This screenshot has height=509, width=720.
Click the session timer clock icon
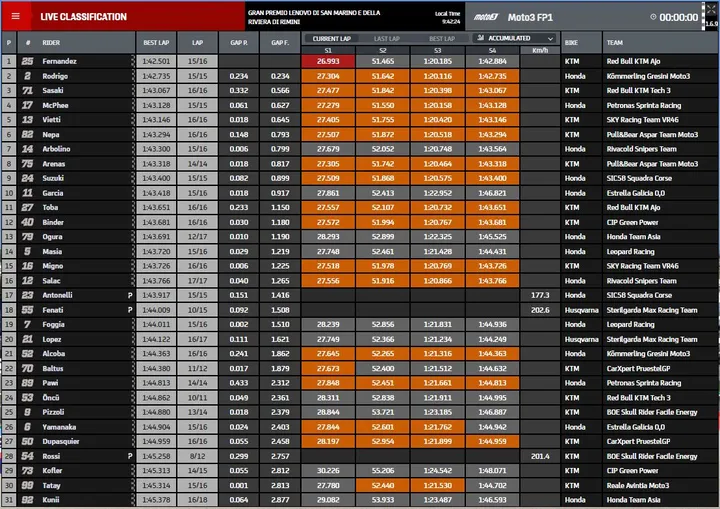[653, 17]
